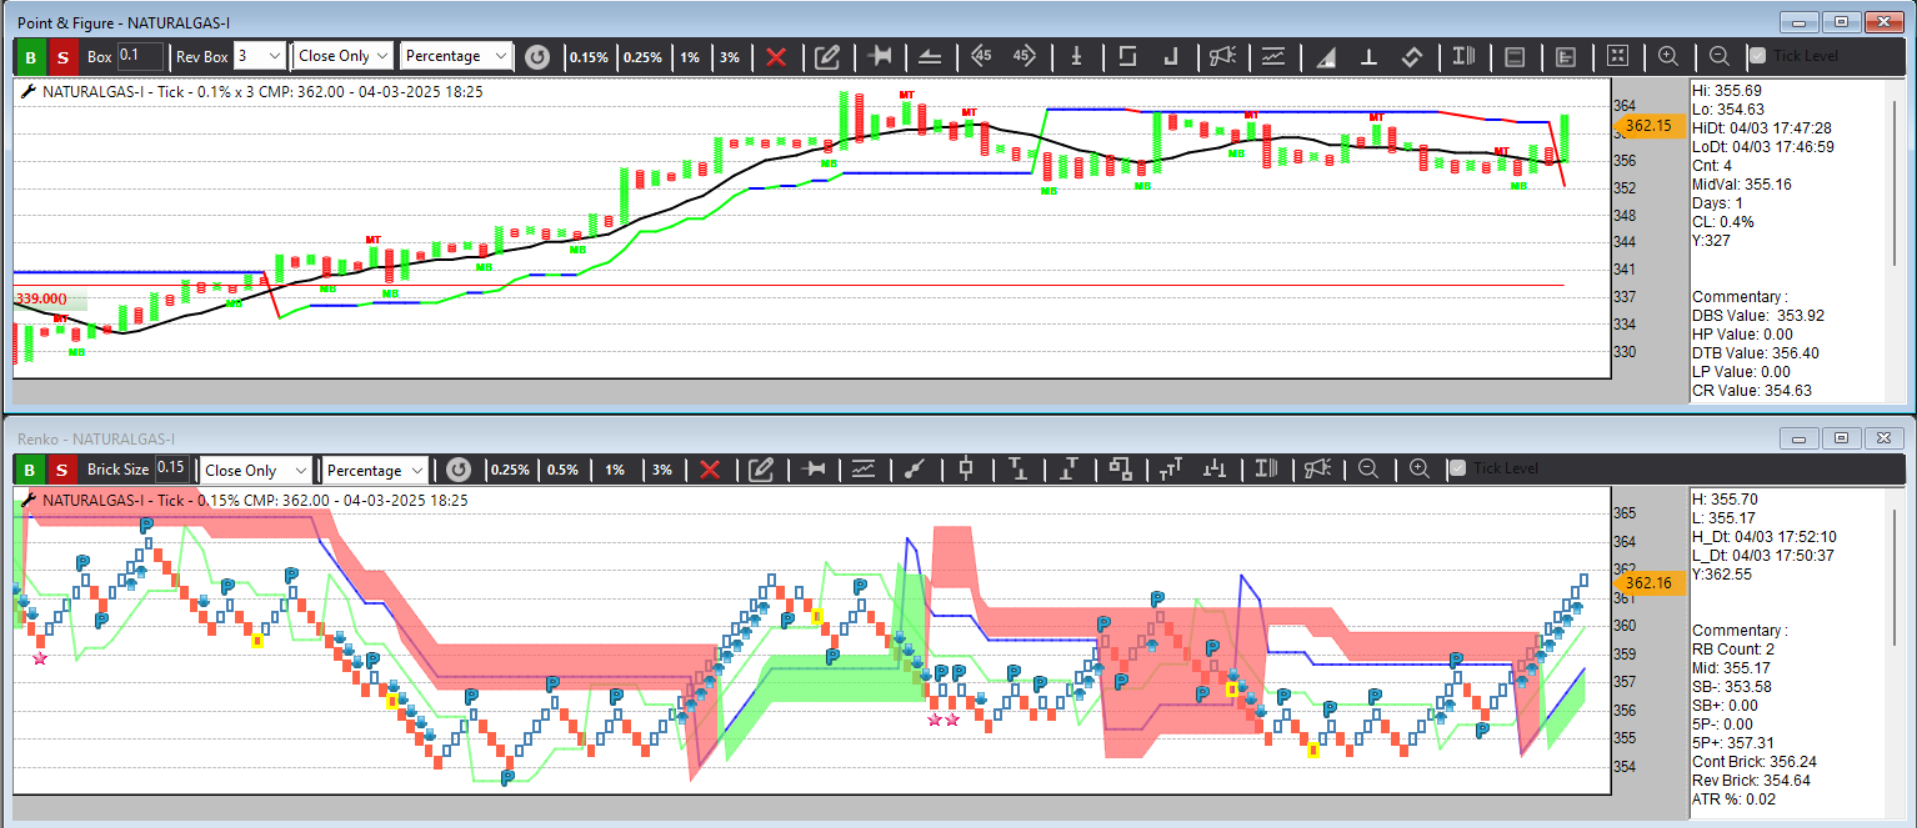
Task: Click the horizontal lines tool icon next to pin
Action: 930,57
